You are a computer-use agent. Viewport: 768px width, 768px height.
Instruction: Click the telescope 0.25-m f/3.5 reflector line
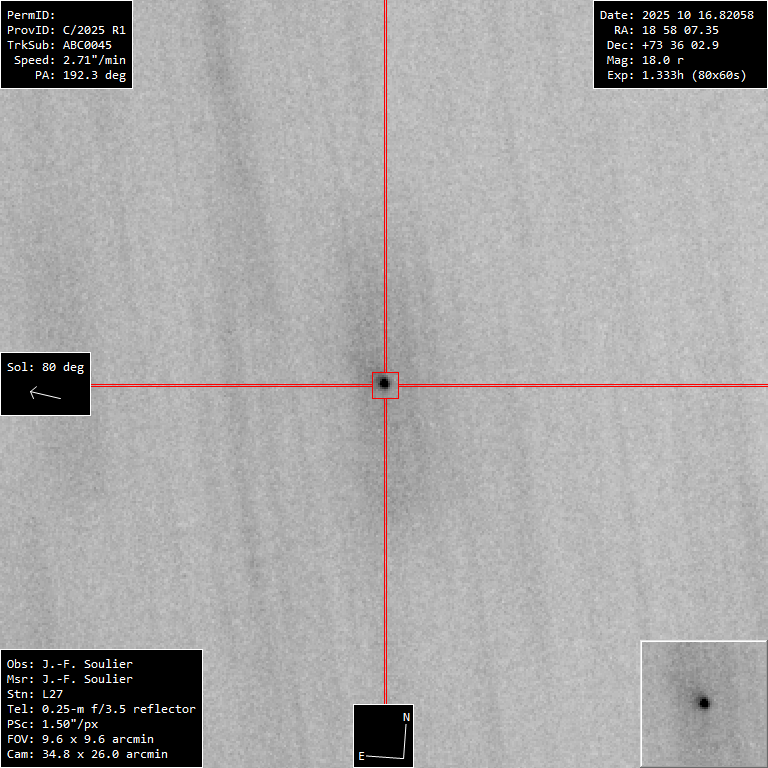[x=100, y=709]
